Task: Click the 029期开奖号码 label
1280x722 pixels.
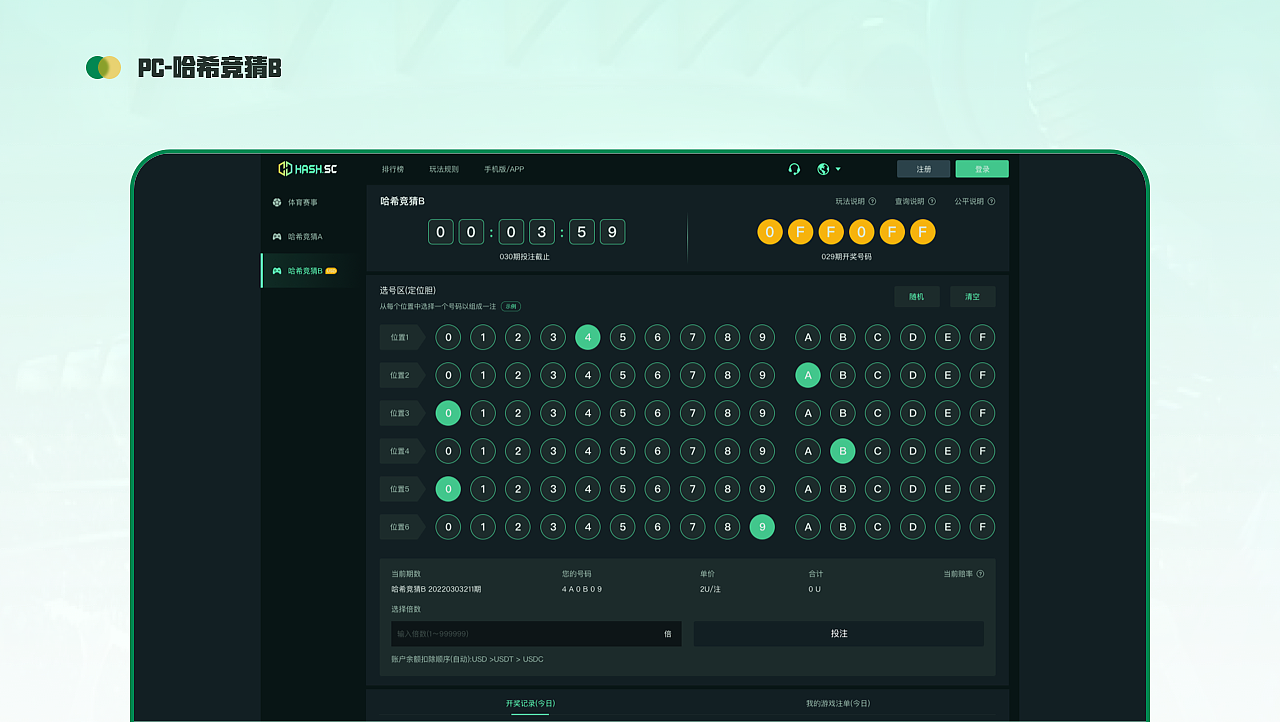Action: pyautogui.click(x=846, y=257)
